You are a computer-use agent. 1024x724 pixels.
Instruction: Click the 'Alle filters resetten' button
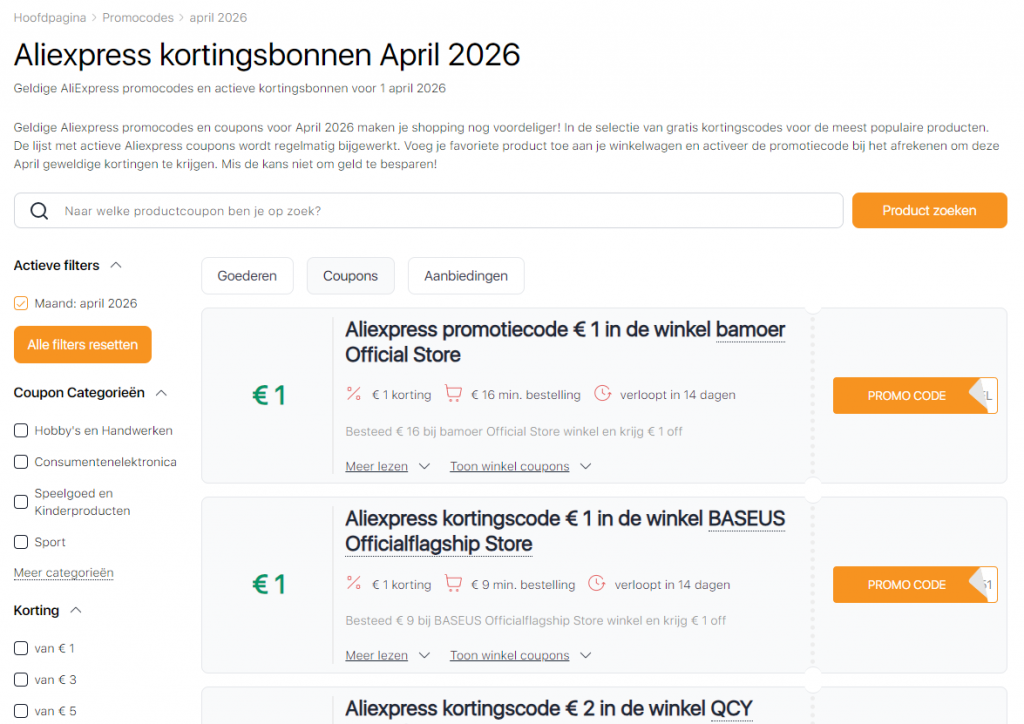[82, 344]
